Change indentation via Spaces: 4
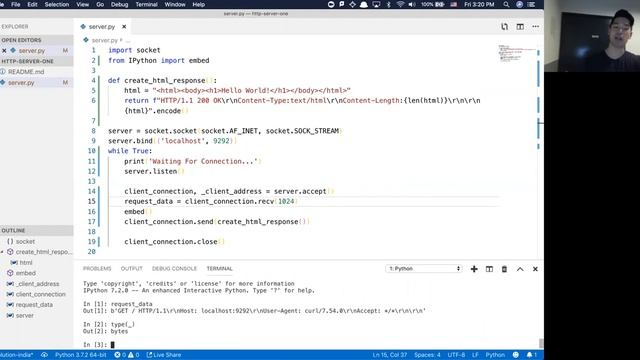The width and height of the screenshot is (640, 360). [427, 355]
